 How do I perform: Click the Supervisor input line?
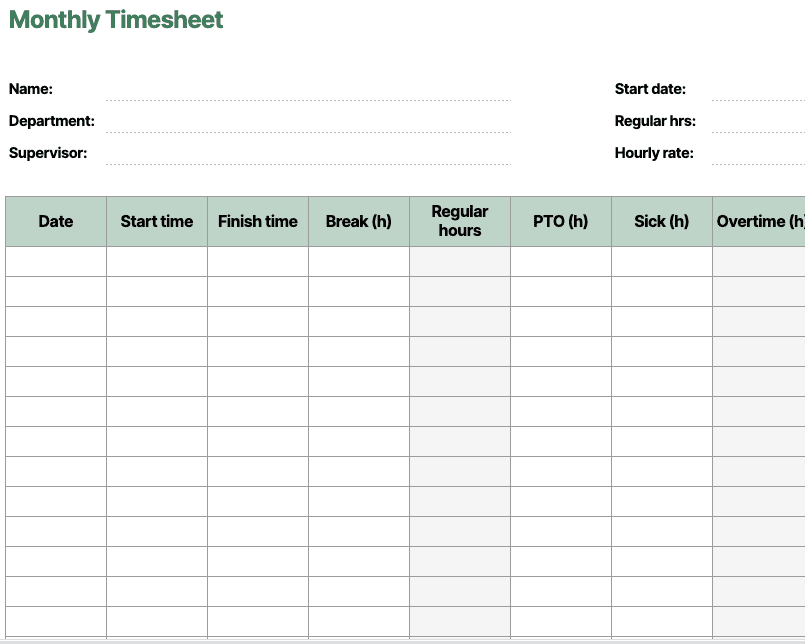click(308, 154)
